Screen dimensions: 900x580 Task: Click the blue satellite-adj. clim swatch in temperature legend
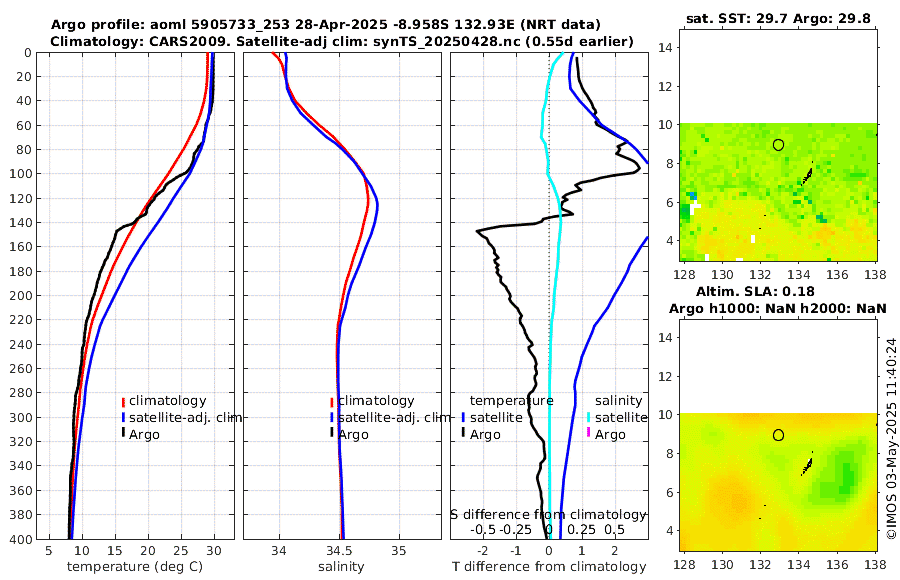[x=123, y=418]
